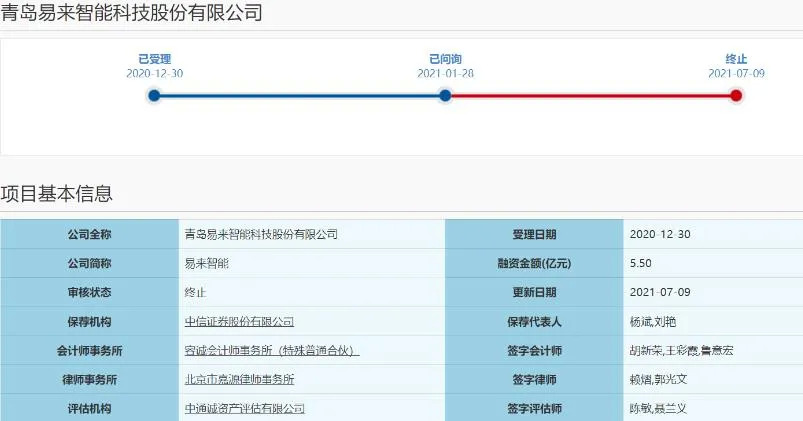Click the 项目基本信息 section heading
The image size is (803, 421).
click(57, 194)
